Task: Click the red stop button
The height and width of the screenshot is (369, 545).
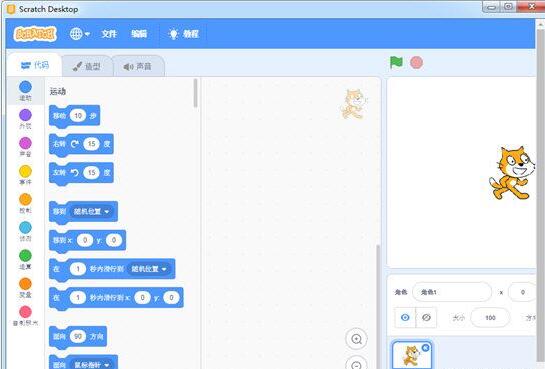Action: point(416,63)
